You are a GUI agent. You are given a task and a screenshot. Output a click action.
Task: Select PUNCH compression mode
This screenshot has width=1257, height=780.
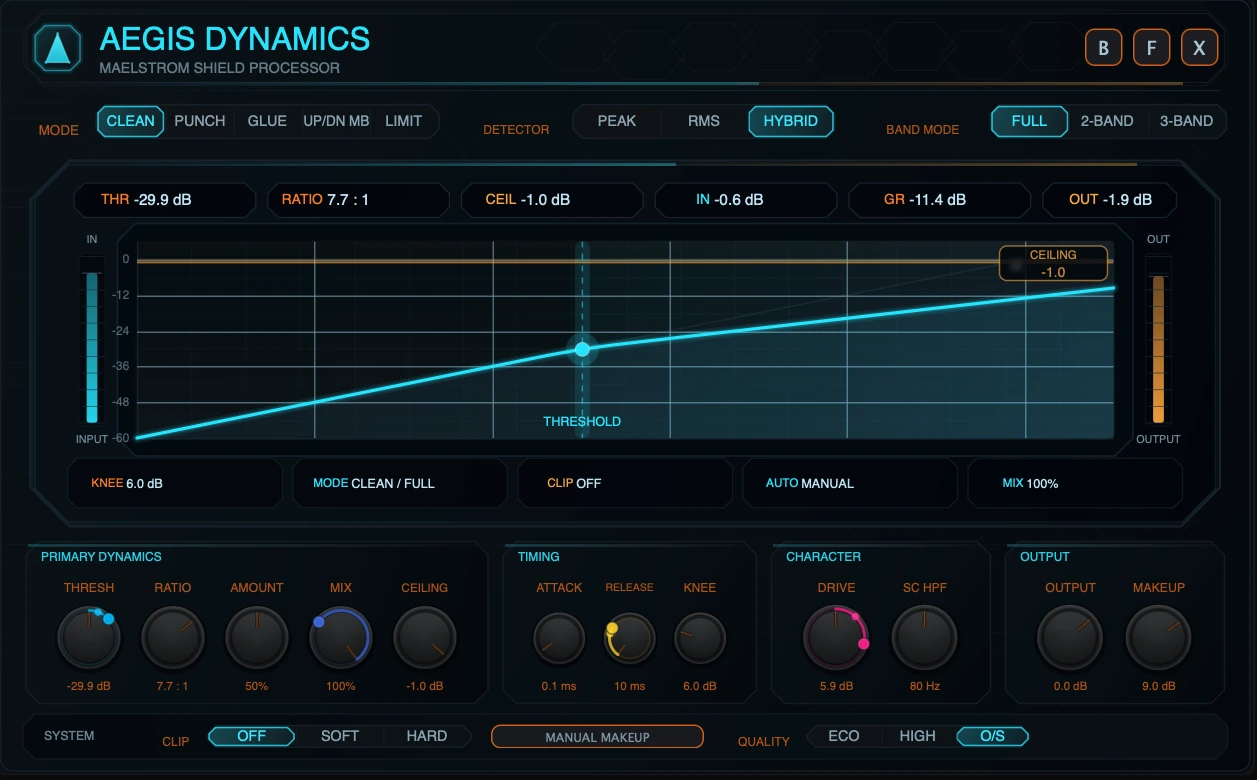200,121
